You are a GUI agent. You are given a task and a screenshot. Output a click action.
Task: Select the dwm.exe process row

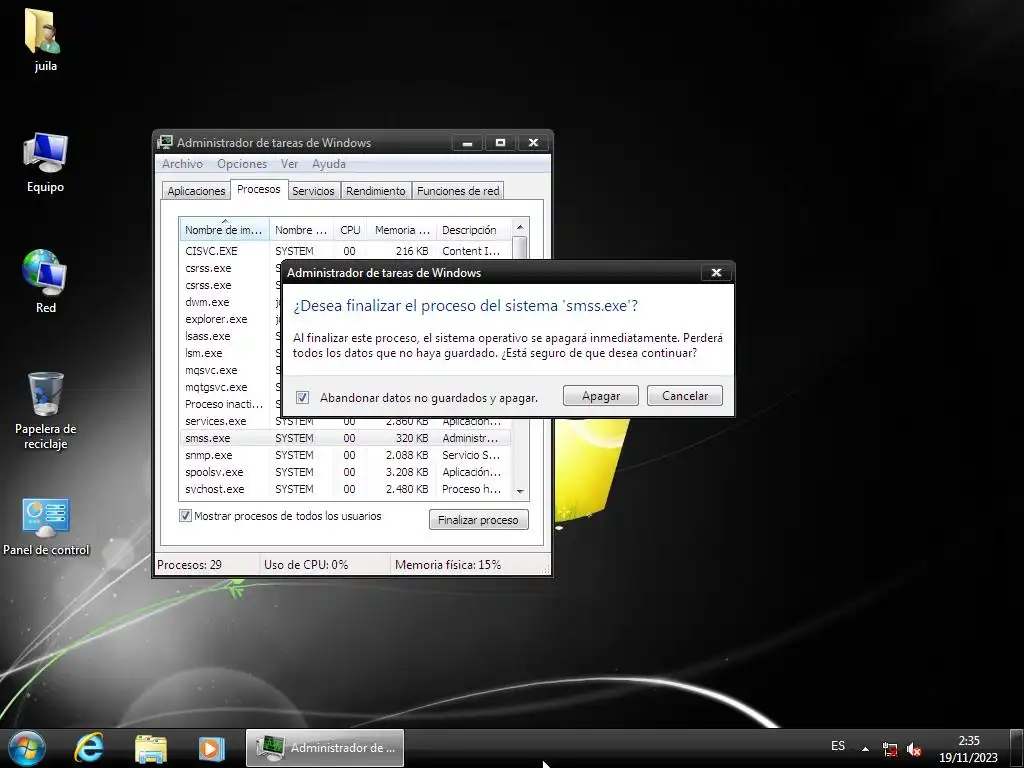231,302
